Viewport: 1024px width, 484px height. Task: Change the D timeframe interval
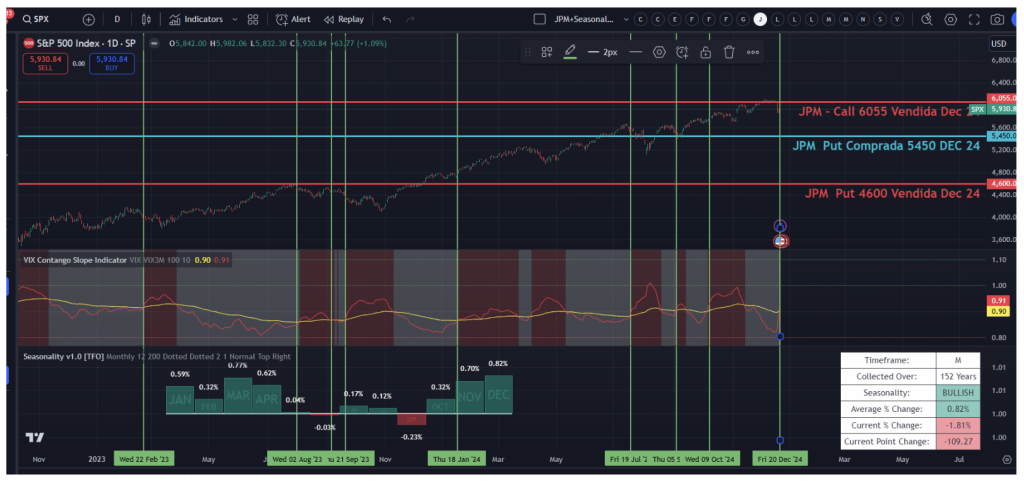pos(117,19)
